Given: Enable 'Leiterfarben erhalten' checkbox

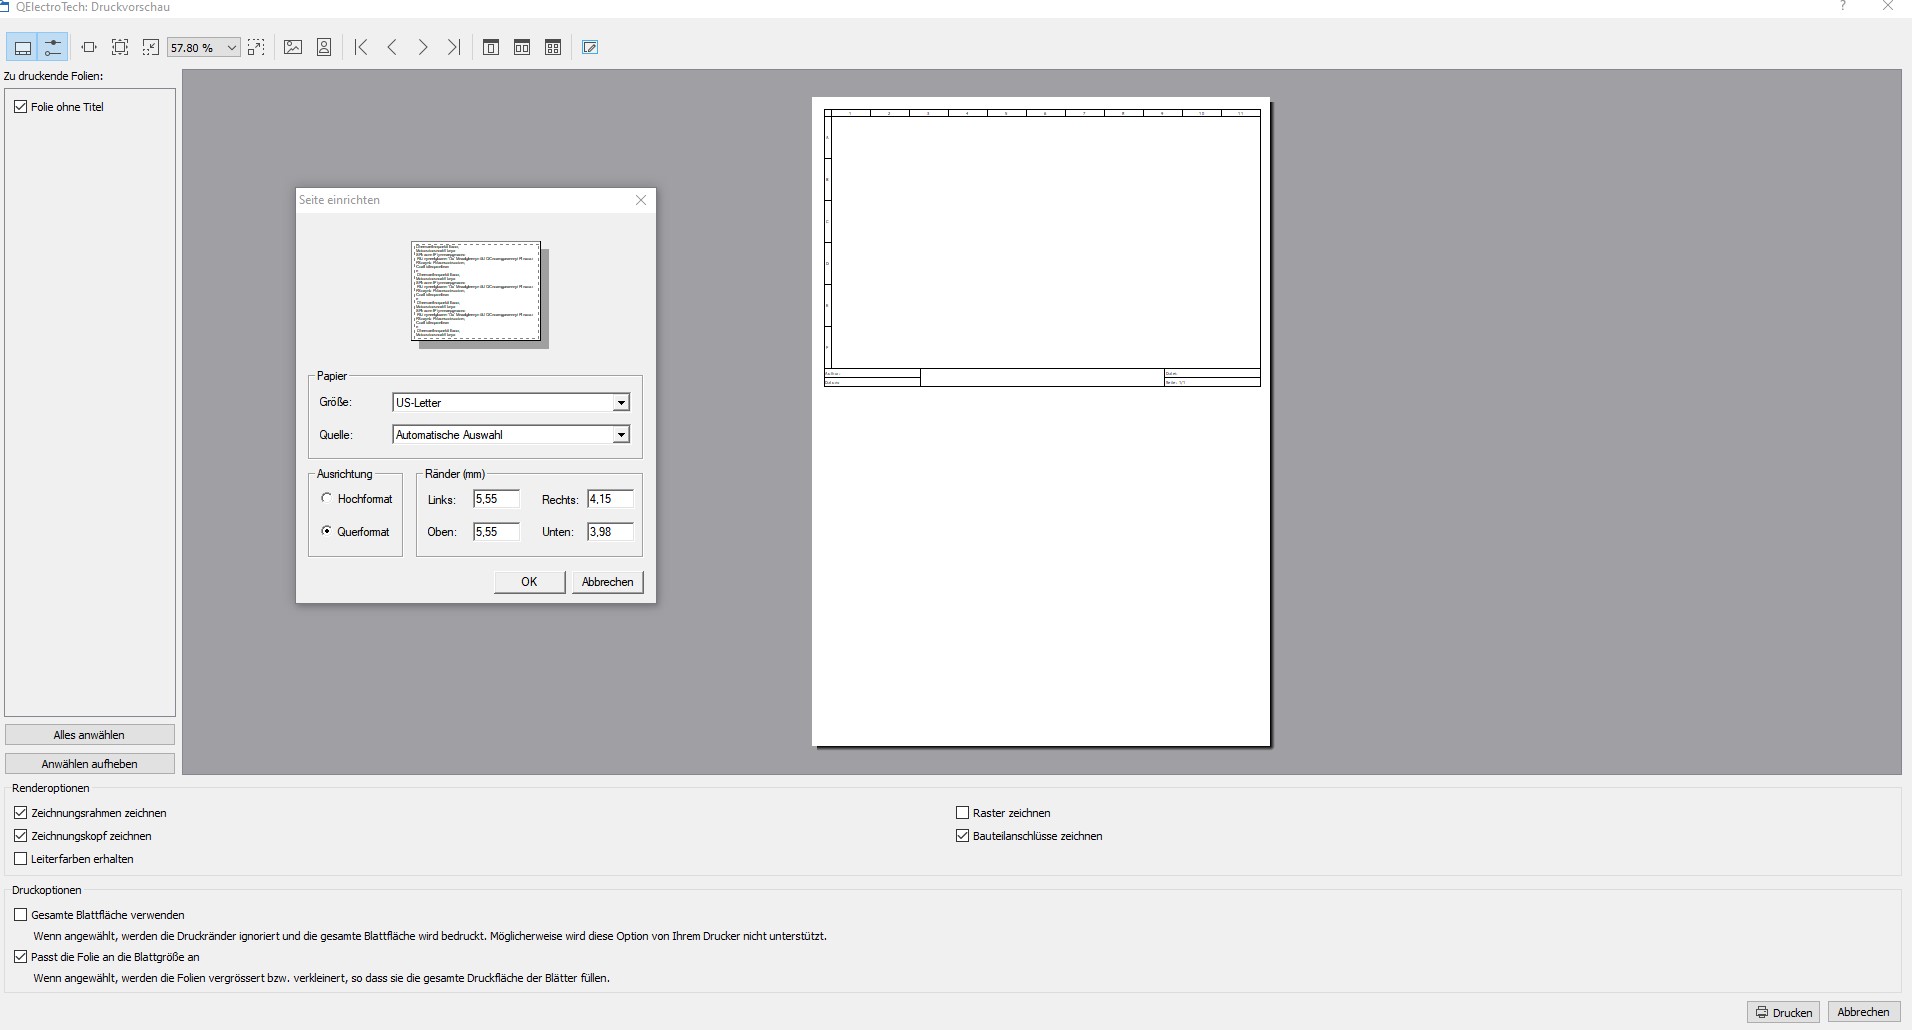Looking at the screenshot, I should tap(21, 859).
